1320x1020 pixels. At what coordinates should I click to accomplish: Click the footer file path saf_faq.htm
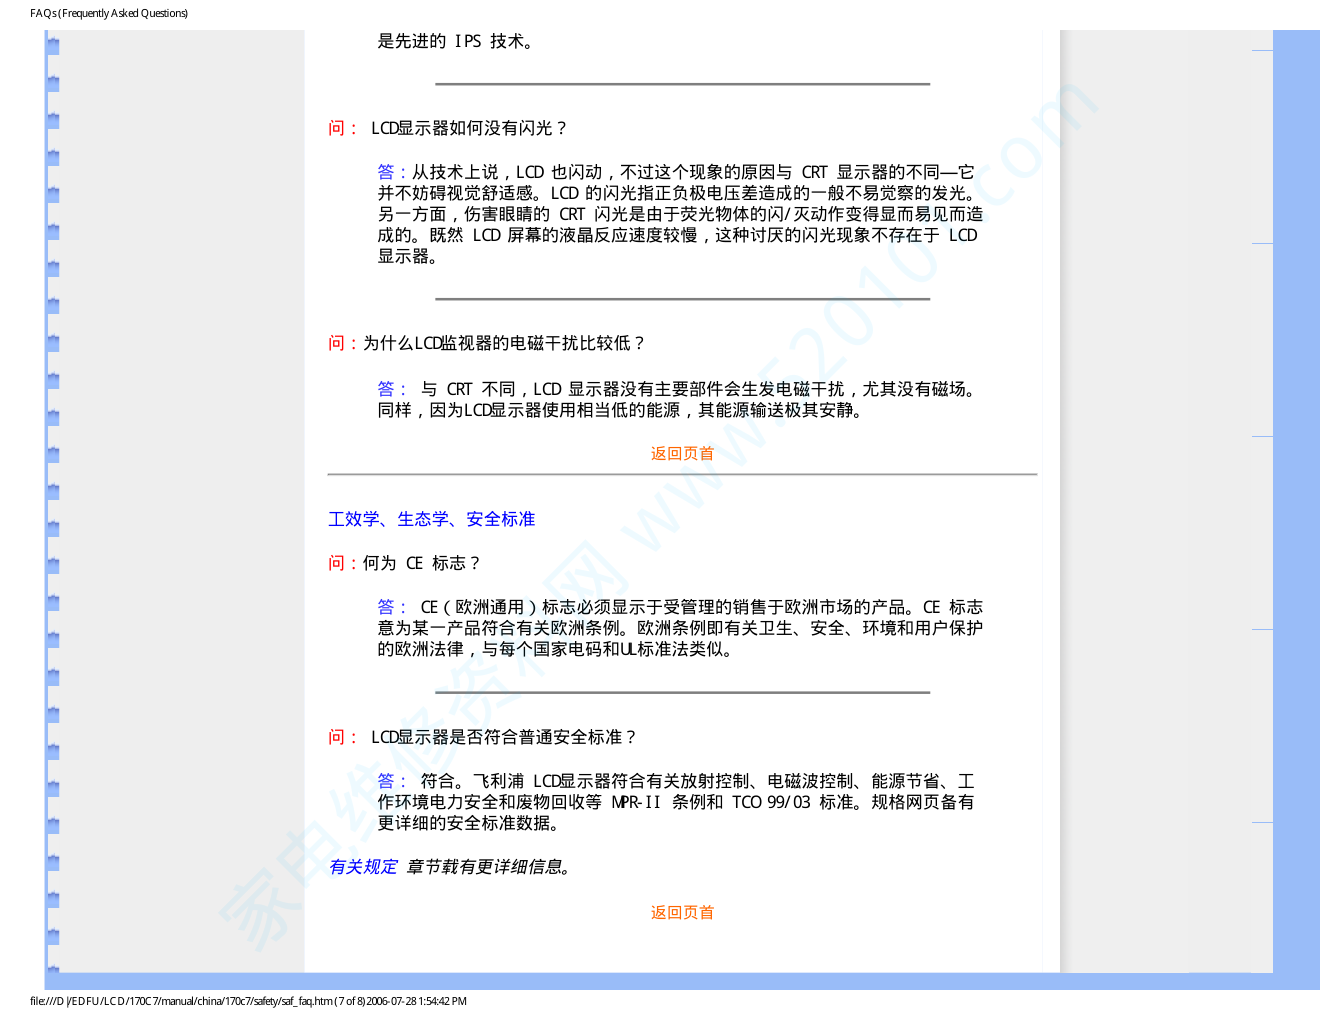point(248,1001)
